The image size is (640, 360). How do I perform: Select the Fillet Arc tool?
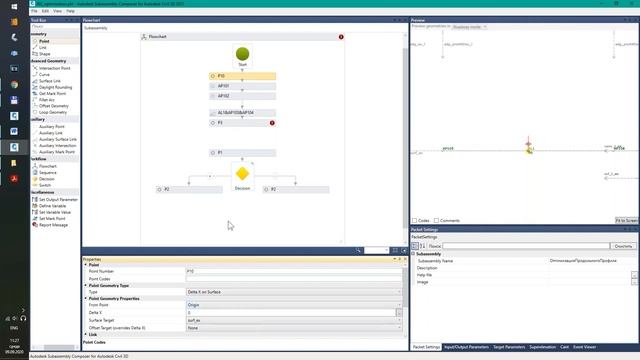[x=47, y=100]
